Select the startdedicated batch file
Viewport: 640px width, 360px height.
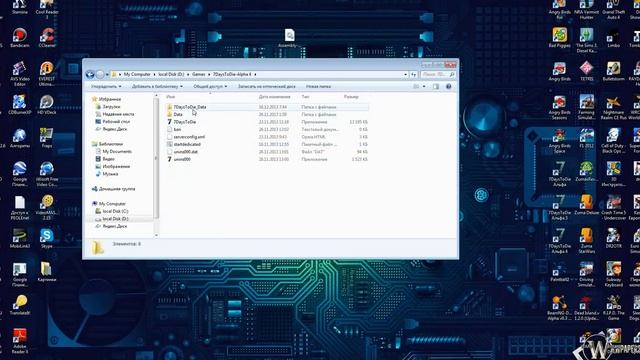point(267,144)
